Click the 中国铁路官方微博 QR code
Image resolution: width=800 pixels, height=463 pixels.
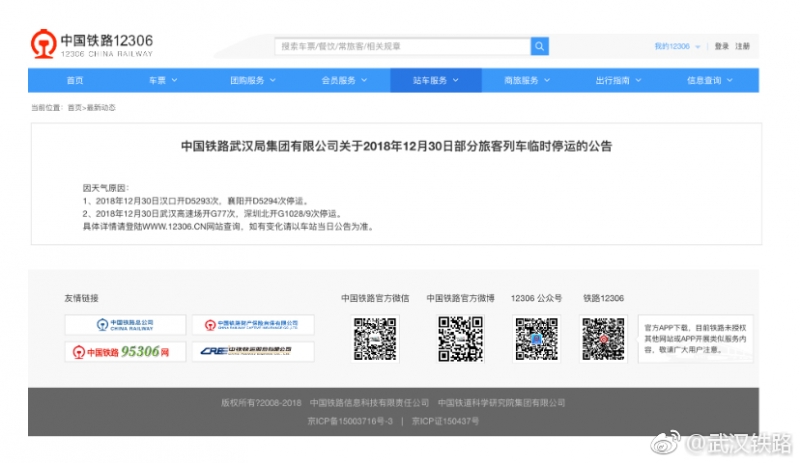460,338
